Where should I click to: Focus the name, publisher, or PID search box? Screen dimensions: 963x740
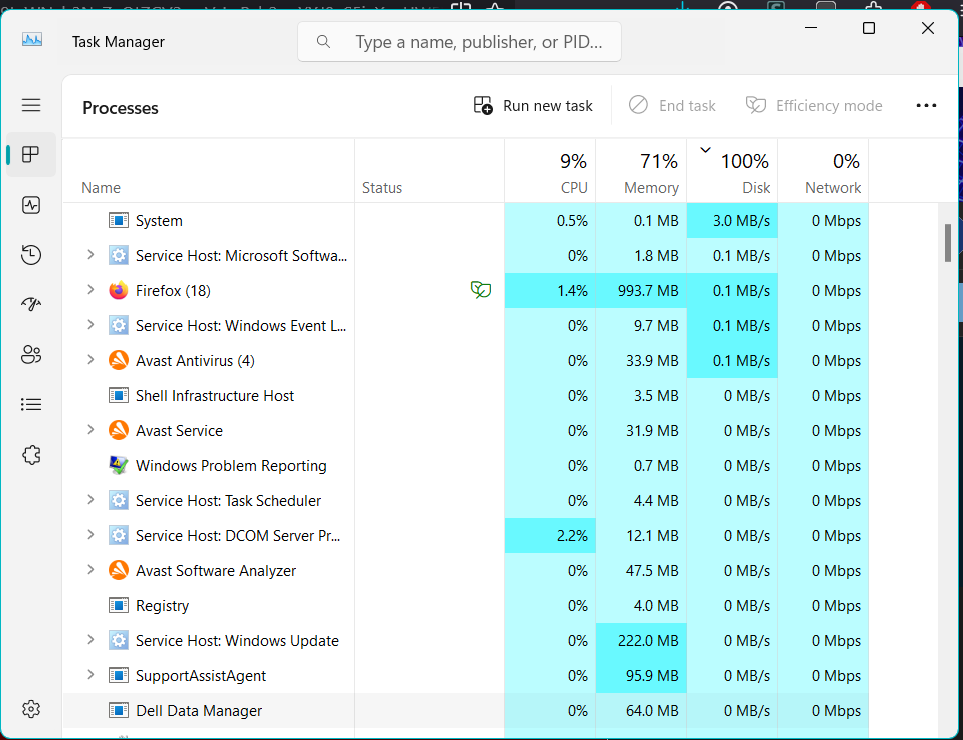pos(459,42)
